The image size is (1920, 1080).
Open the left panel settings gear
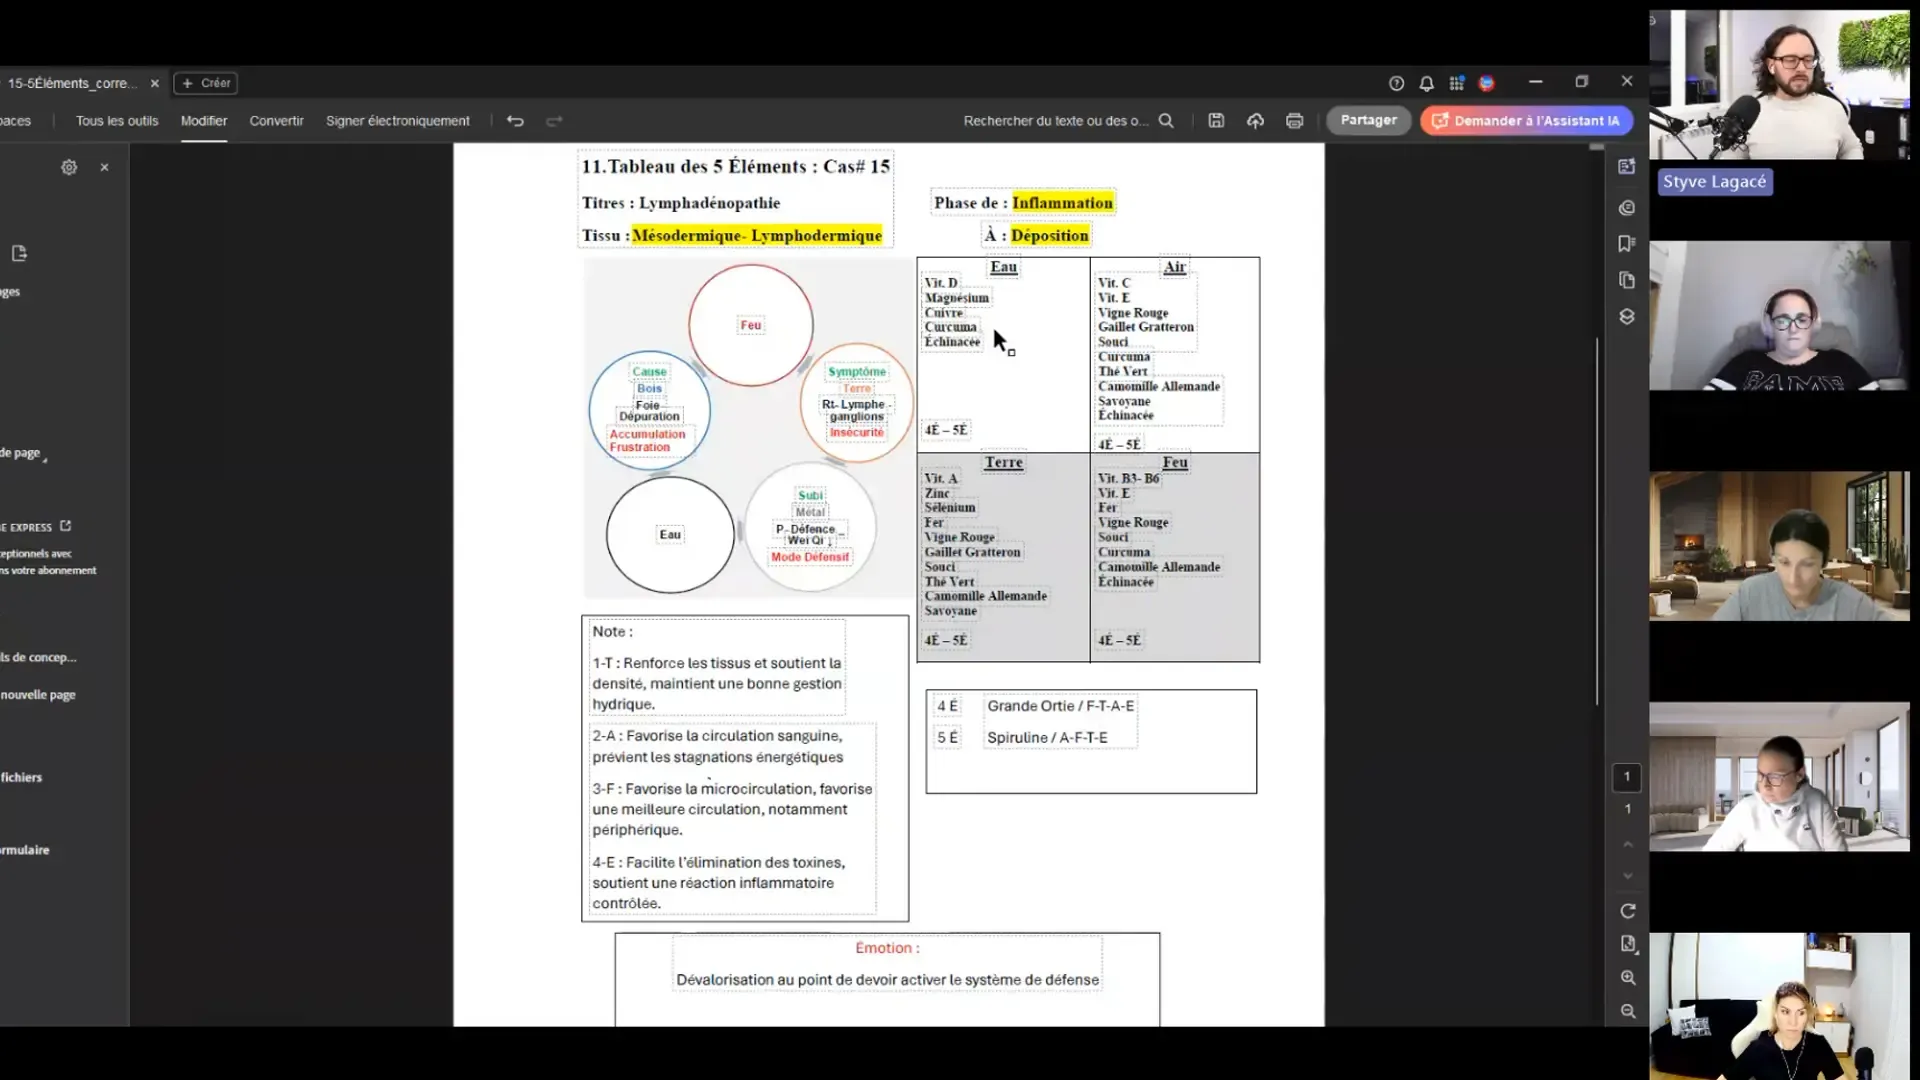[69, 168]
